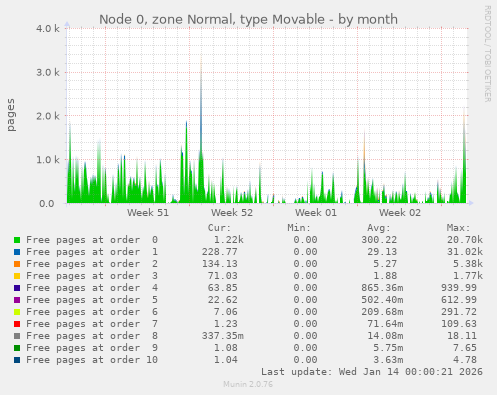
Task: Click the green order 0 legend swatch
Action: click(17, 240)
